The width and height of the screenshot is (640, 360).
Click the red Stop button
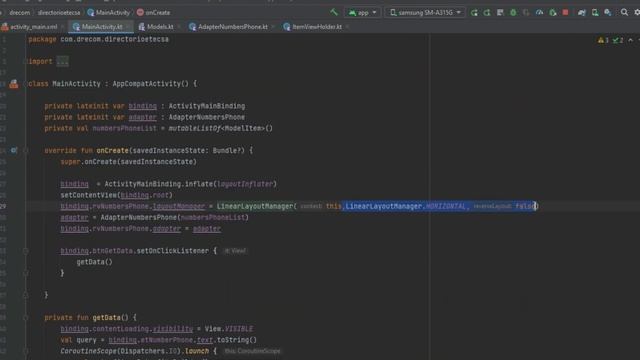(x=565, y=13)
